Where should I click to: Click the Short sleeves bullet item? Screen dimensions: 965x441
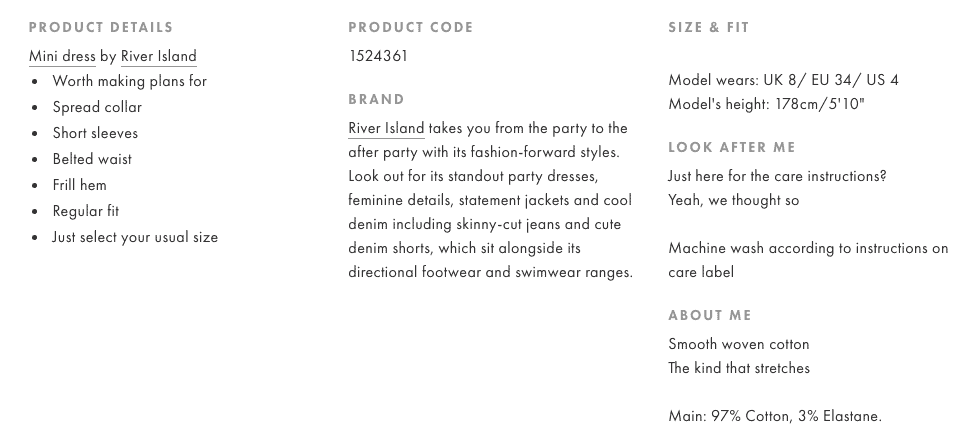(95, 133)
